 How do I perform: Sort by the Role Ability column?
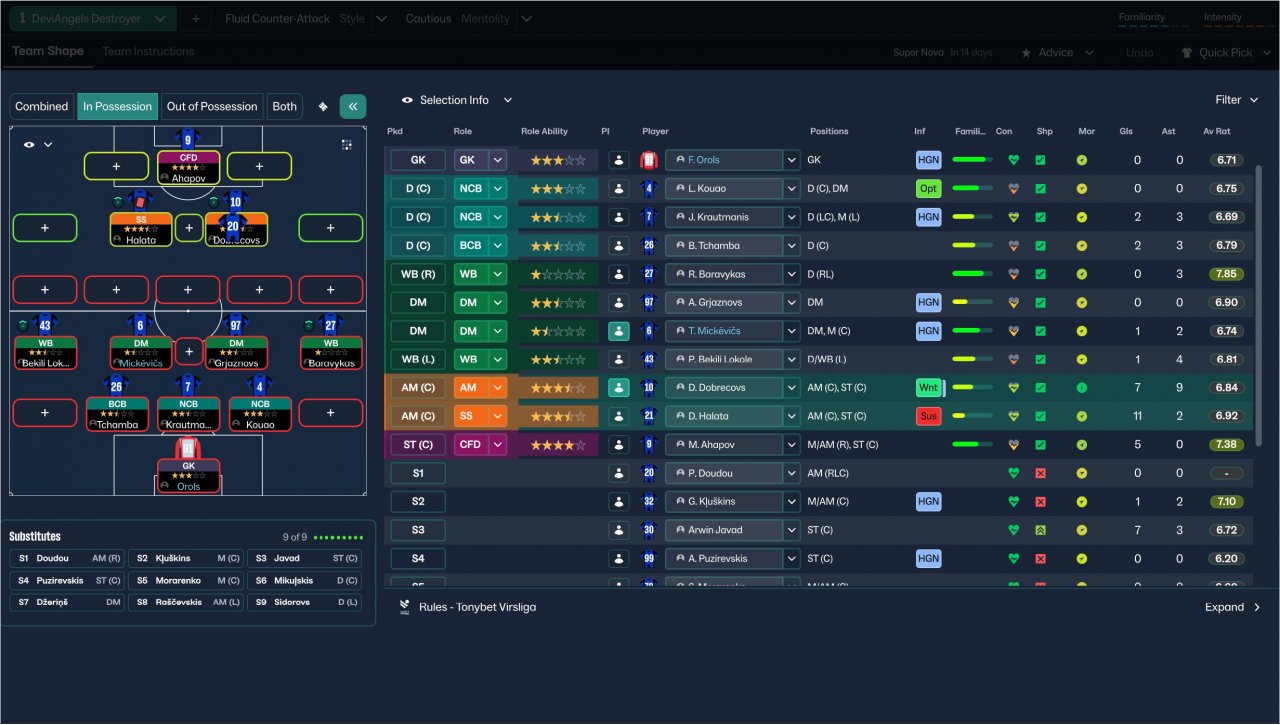click(x=544, y=131)
